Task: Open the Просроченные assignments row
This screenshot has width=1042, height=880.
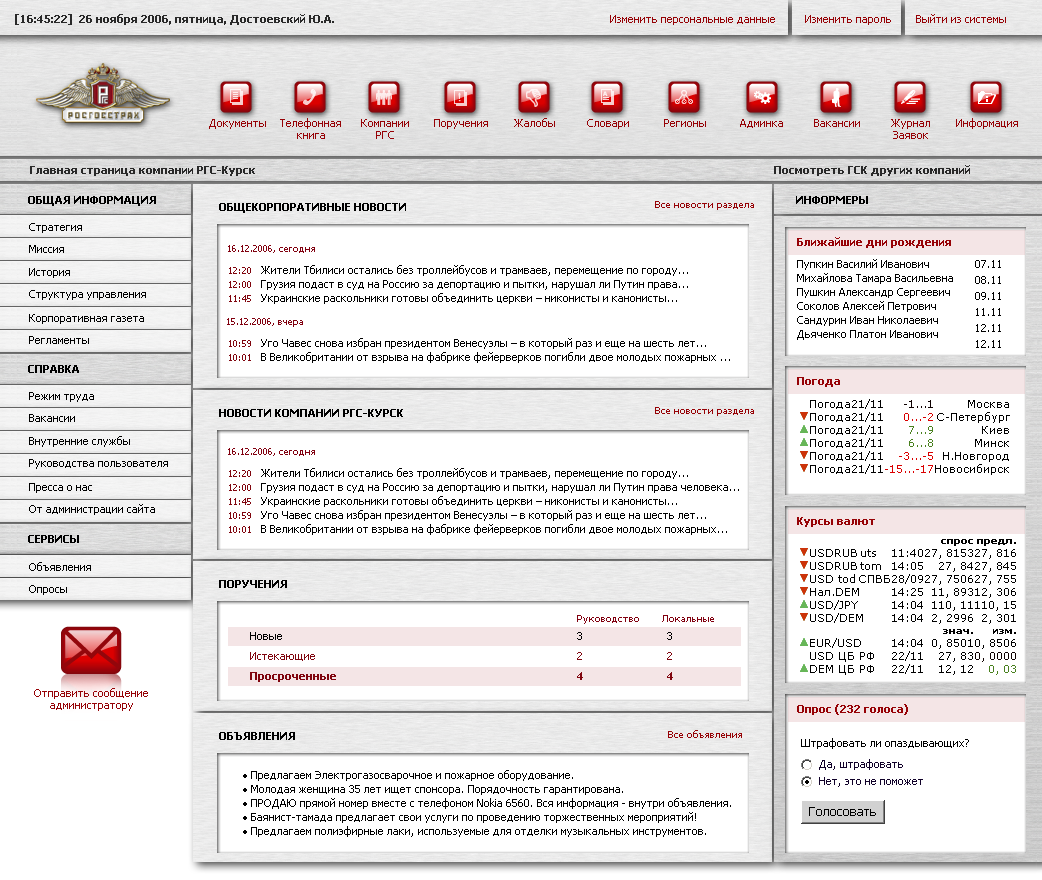Action: [x=292, y=677]
